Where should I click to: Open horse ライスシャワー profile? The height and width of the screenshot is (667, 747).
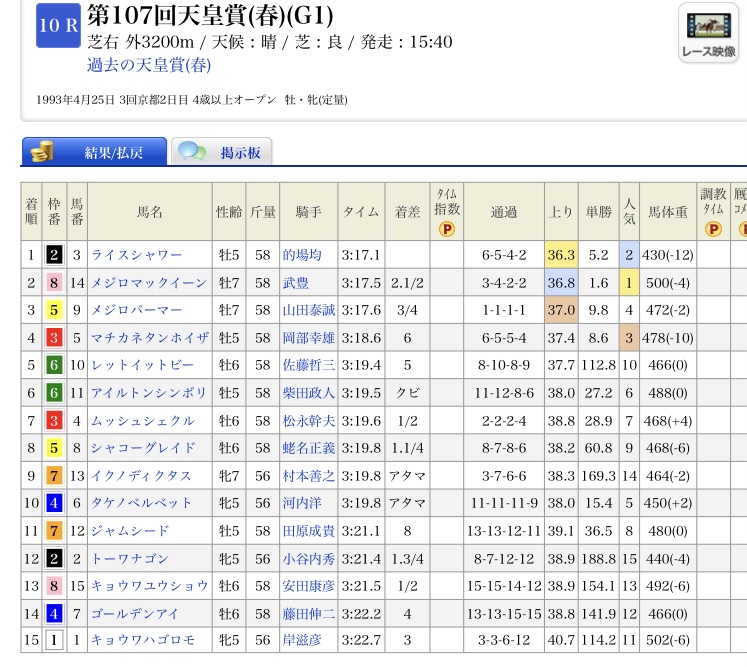[x=136, y=255]
